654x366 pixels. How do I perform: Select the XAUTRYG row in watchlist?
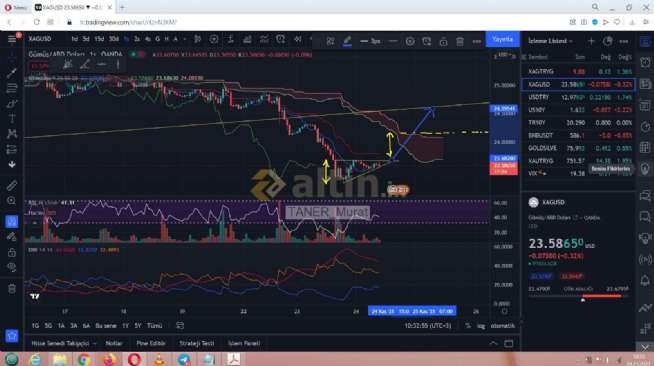[579, 161]
